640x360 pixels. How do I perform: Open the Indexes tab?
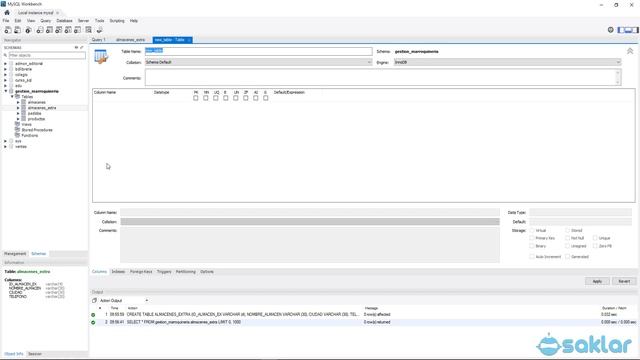point(118,272)
